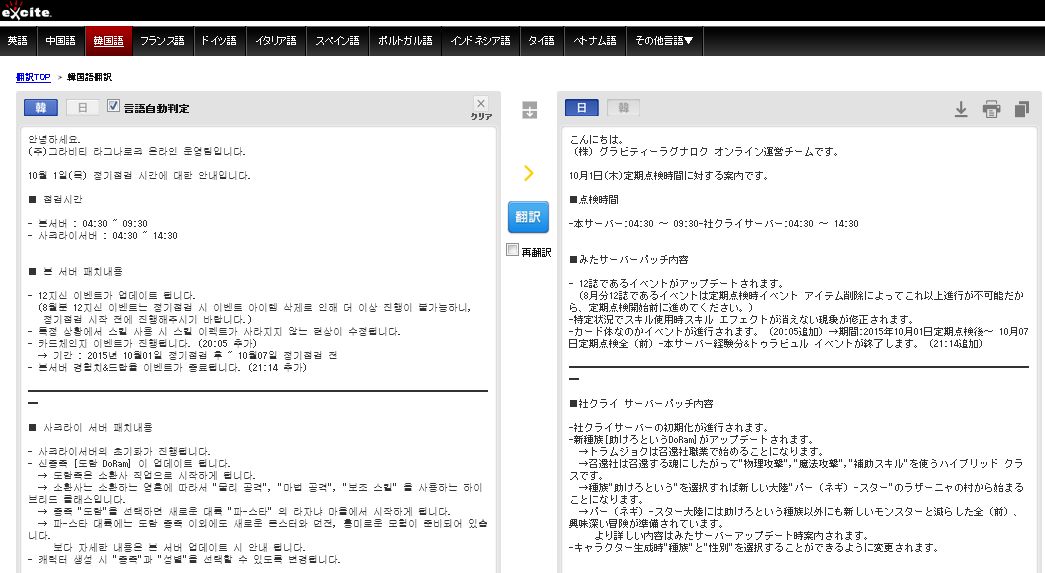1045x573 pixels.
Task: Click the 안녕하세요. line in source
Action: [54, 139]
